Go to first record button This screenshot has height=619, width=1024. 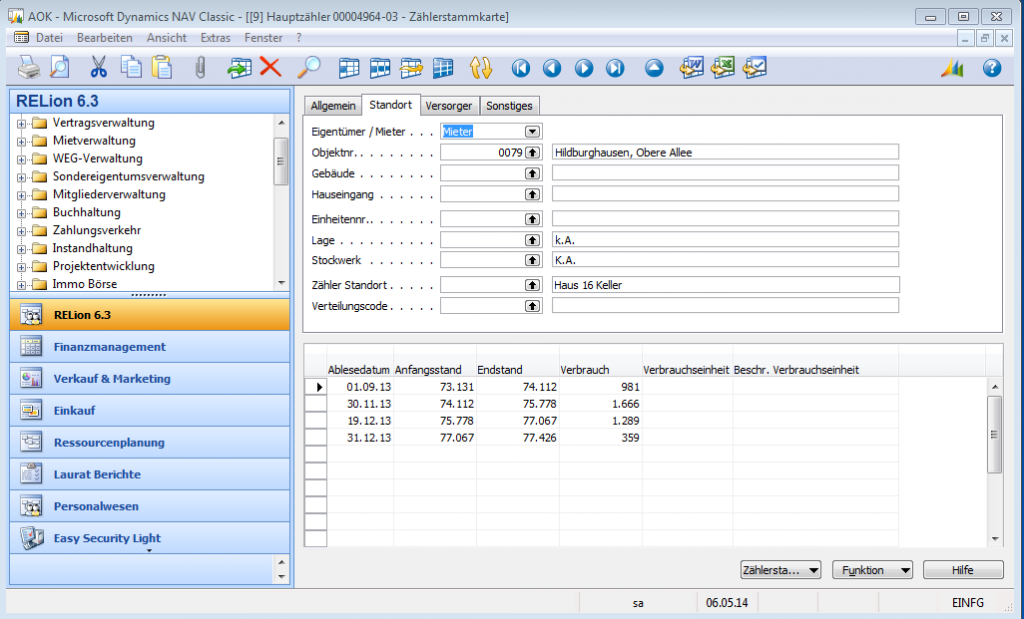pos(520,68)
